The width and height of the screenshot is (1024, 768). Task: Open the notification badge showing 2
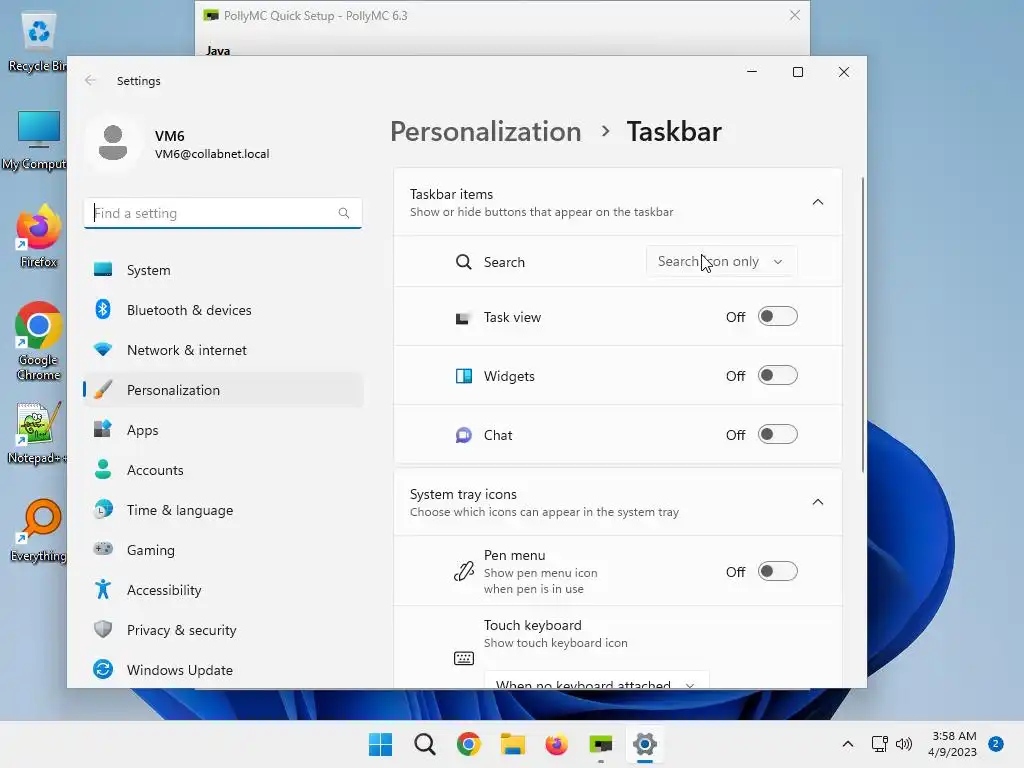996,744
